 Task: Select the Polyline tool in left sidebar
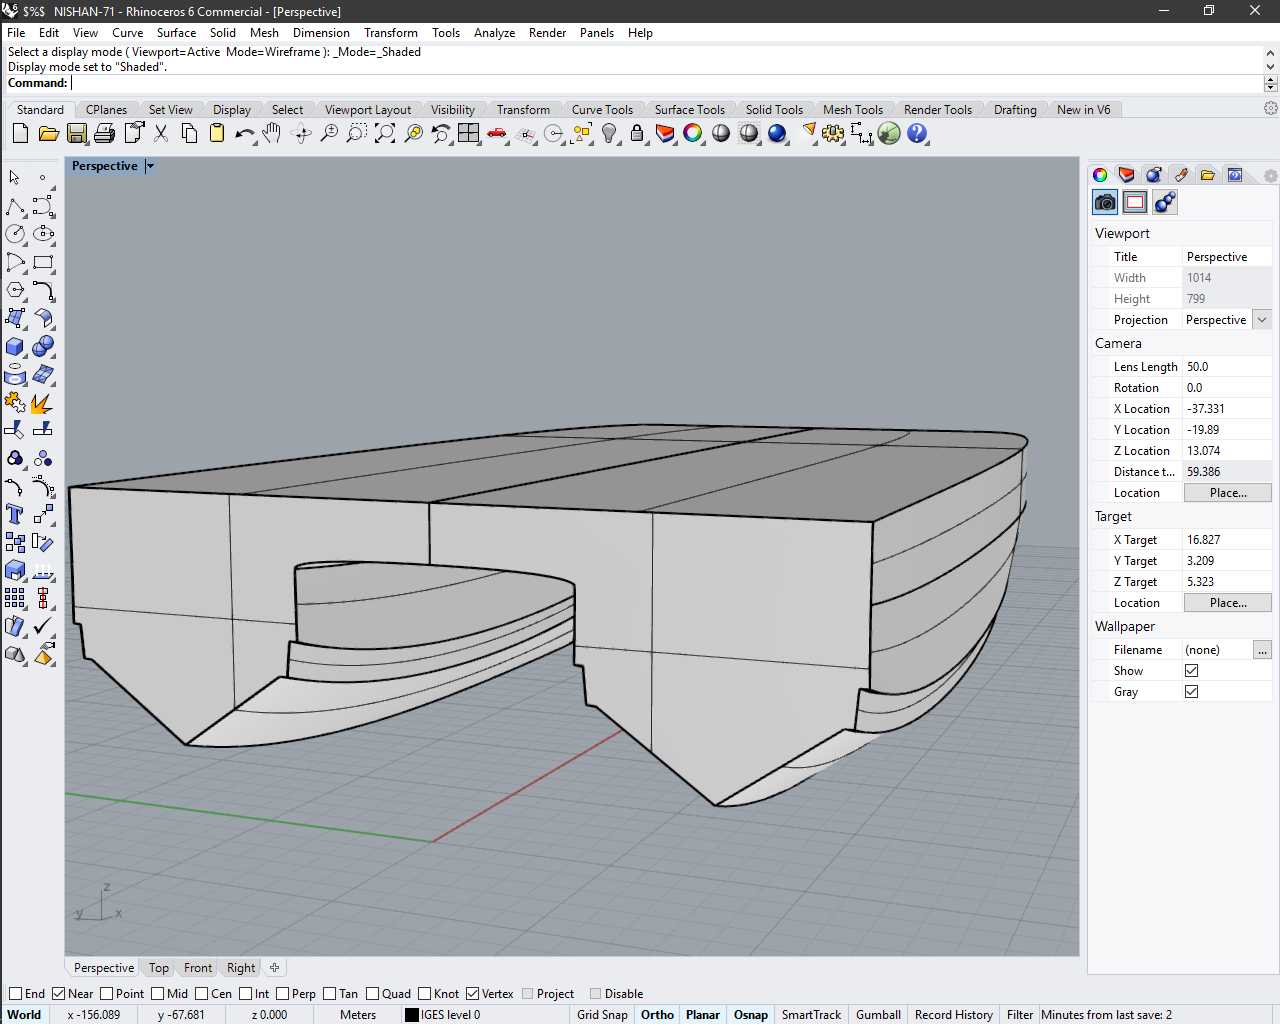pyautogui.click(x=15, y=206)
